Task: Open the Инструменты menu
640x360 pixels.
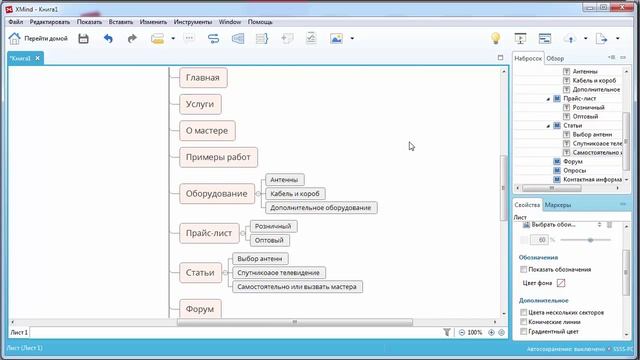Action: [193, 22]
